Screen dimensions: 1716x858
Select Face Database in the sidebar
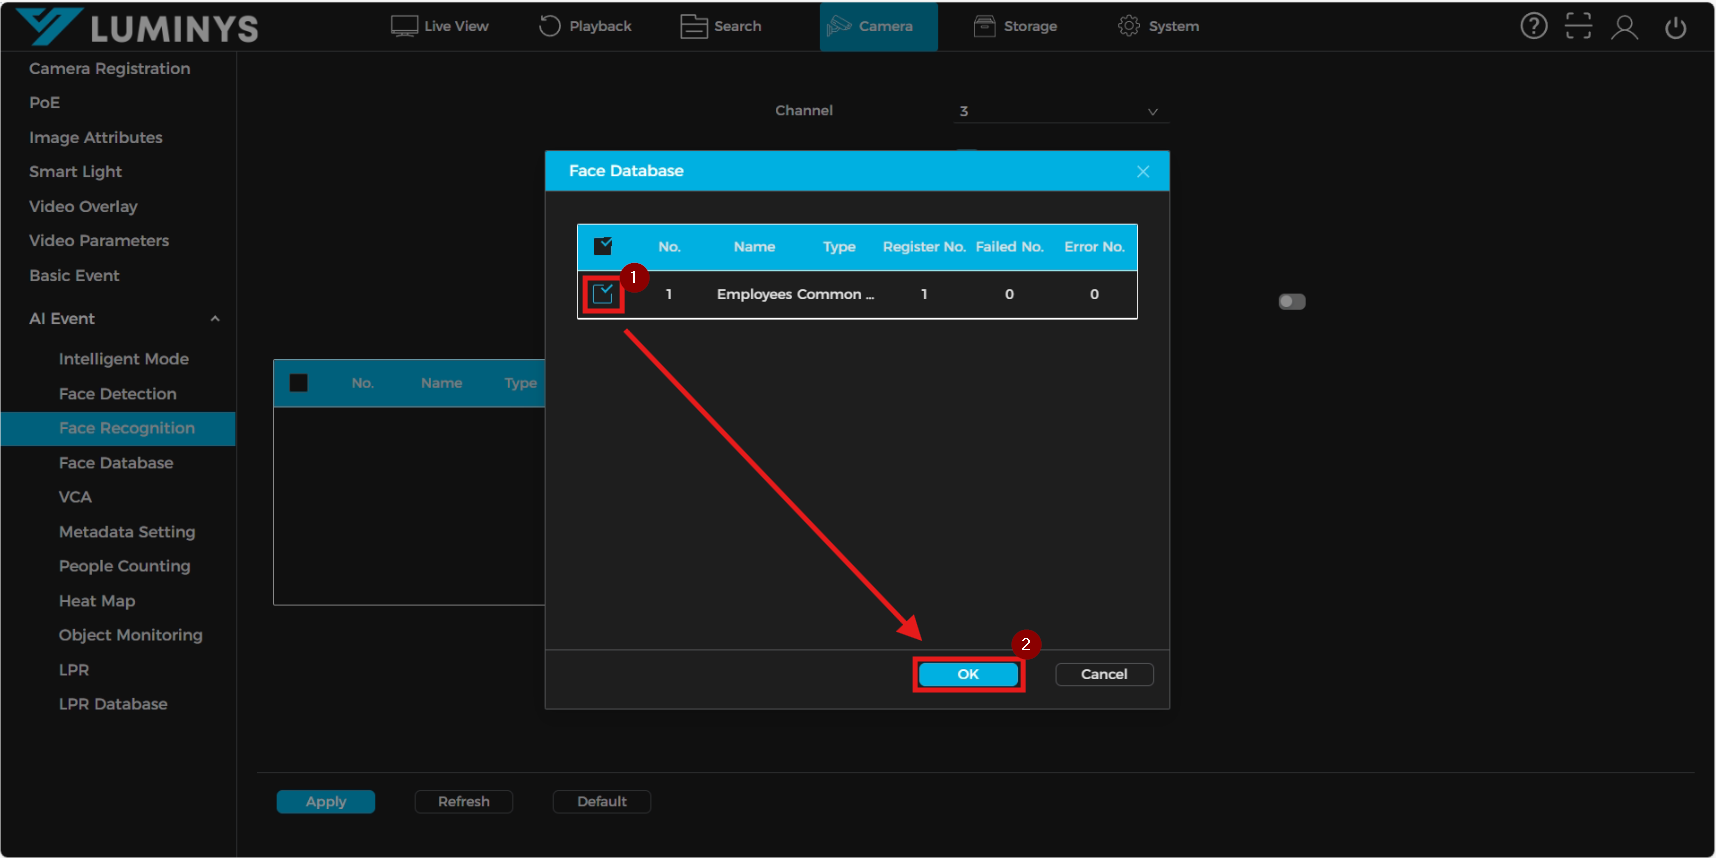116,463
